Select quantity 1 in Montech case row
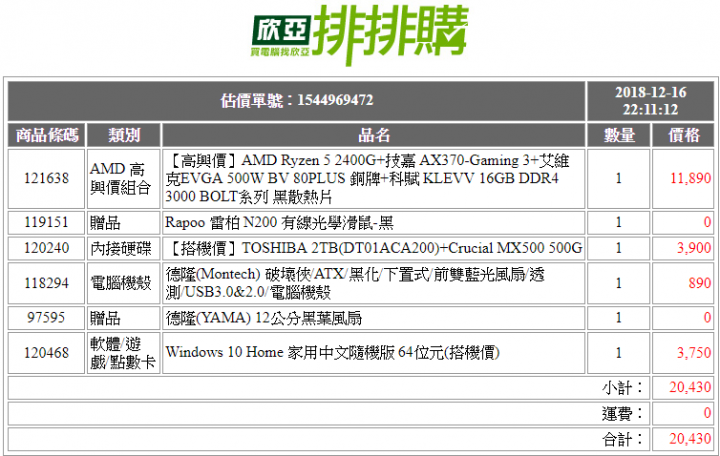 tap(619, 283)
